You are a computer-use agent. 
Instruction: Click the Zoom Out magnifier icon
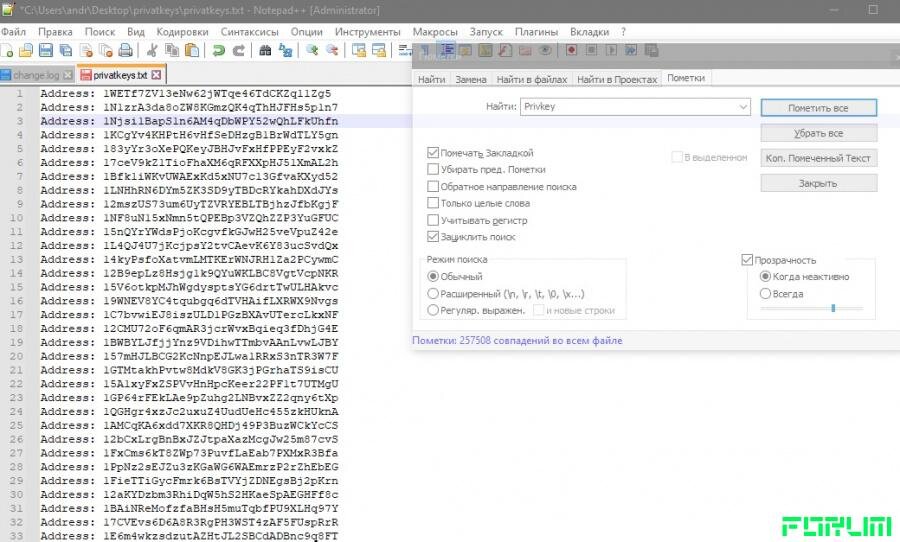pos(332,51)
